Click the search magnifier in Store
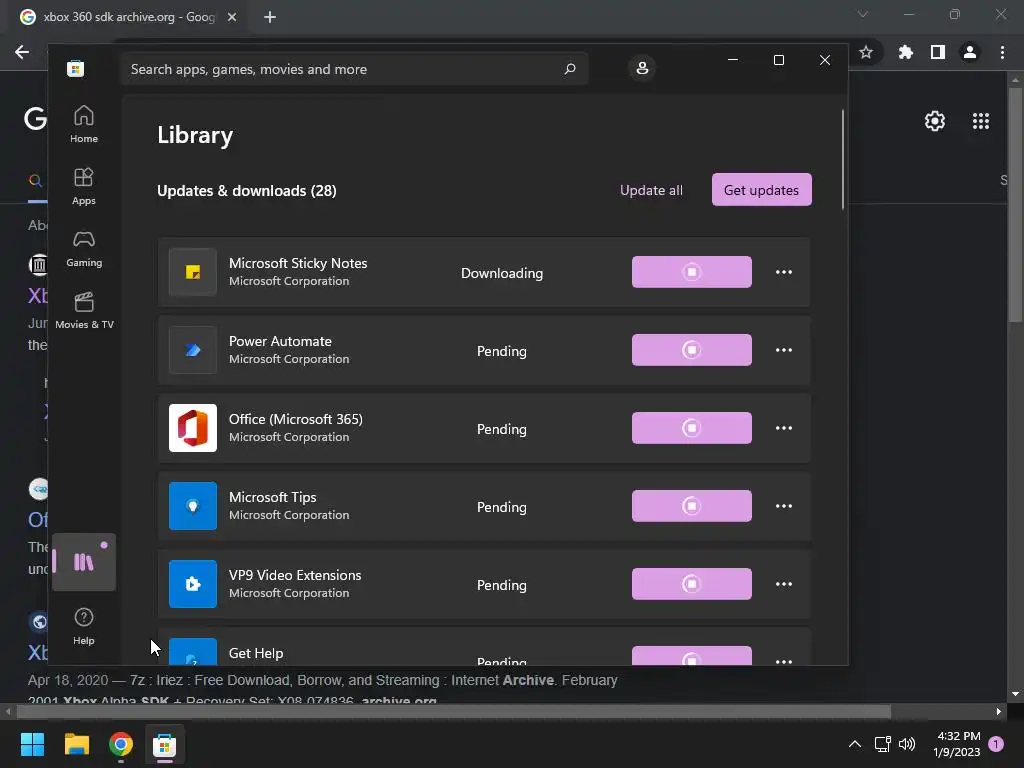1024x768 pixels. tap(569, 69)
